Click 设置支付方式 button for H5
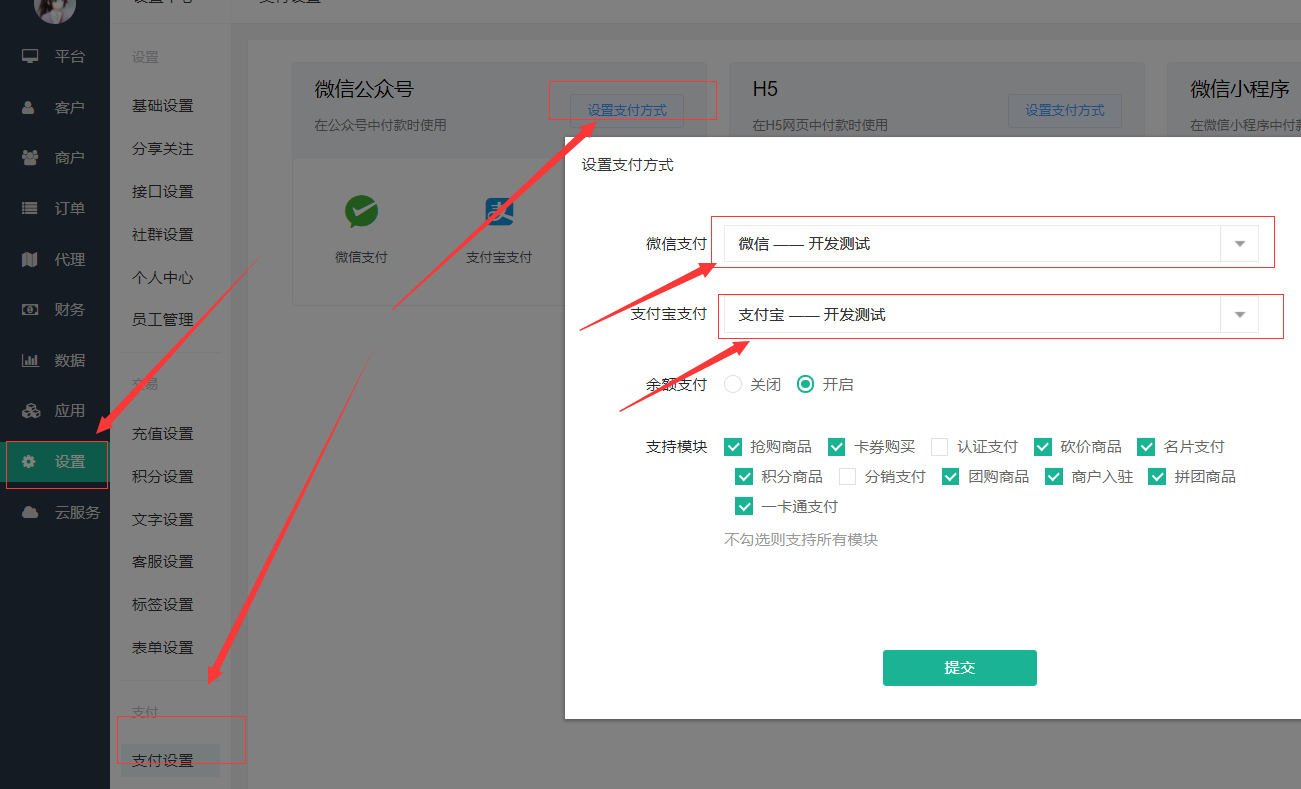Viewport: 1301px width, 789px height. point(1065,110)
